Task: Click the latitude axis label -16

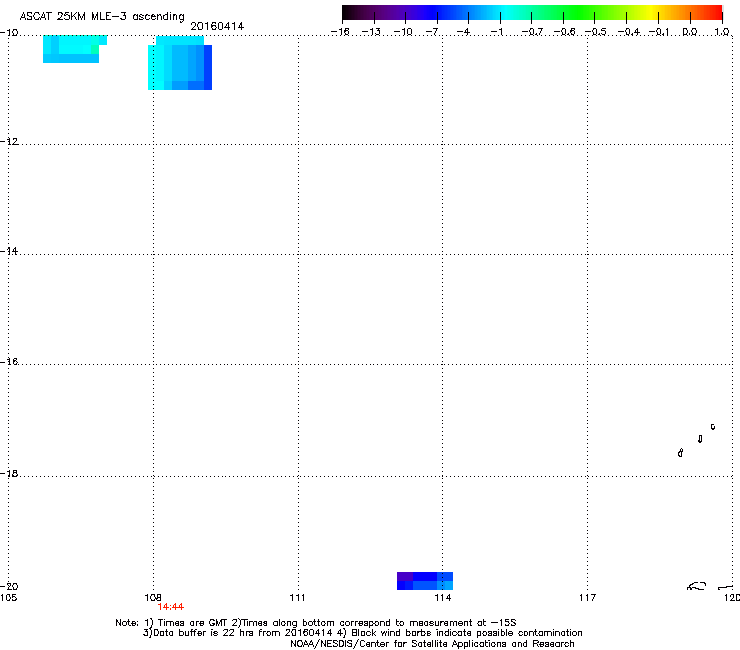Action: pos(9,362)
